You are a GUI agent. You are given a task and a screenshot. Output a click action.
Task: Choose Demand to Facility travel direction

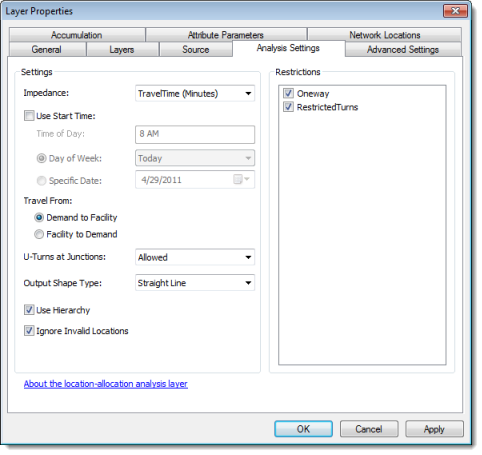click(x=39, y=218)
